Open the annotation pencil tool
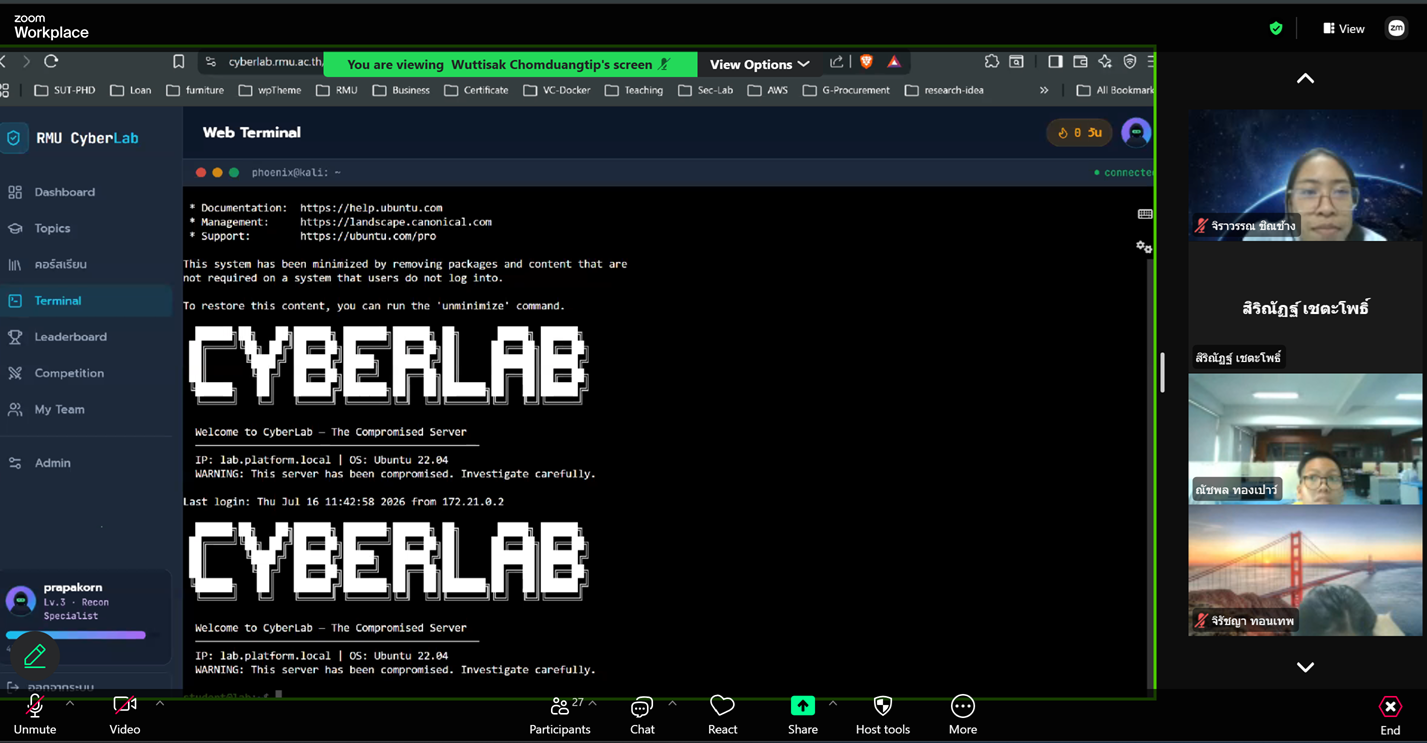This screenshot has width=1427, height=743. (x=35, y=656)
